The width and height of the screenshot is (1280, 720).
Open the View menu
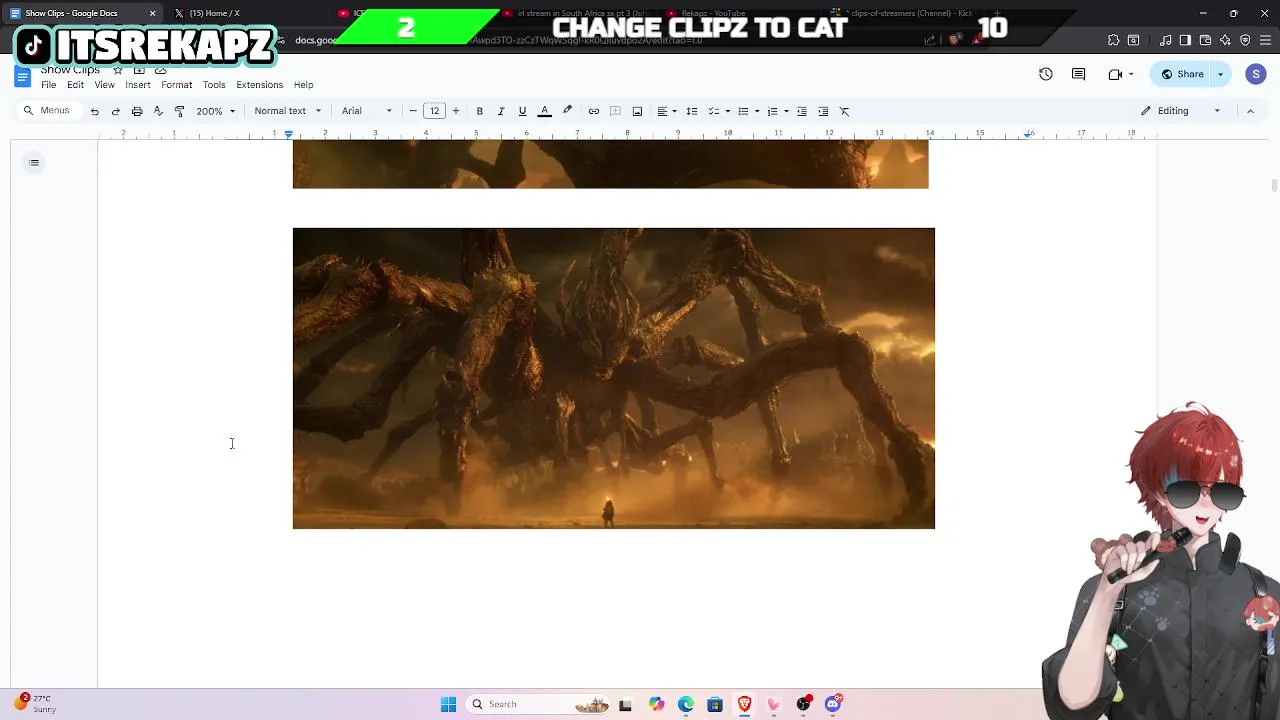click(104, 85)
